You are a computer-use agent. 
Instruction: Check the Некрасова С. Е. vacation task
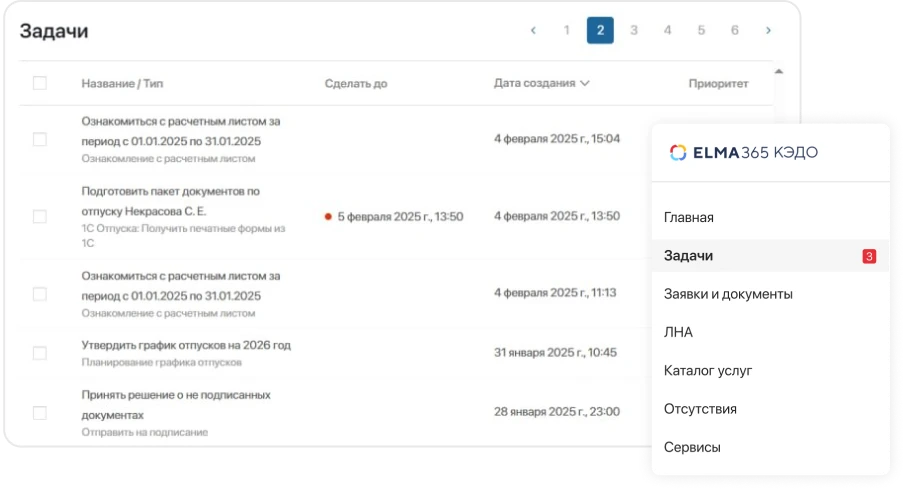(40, 216)
